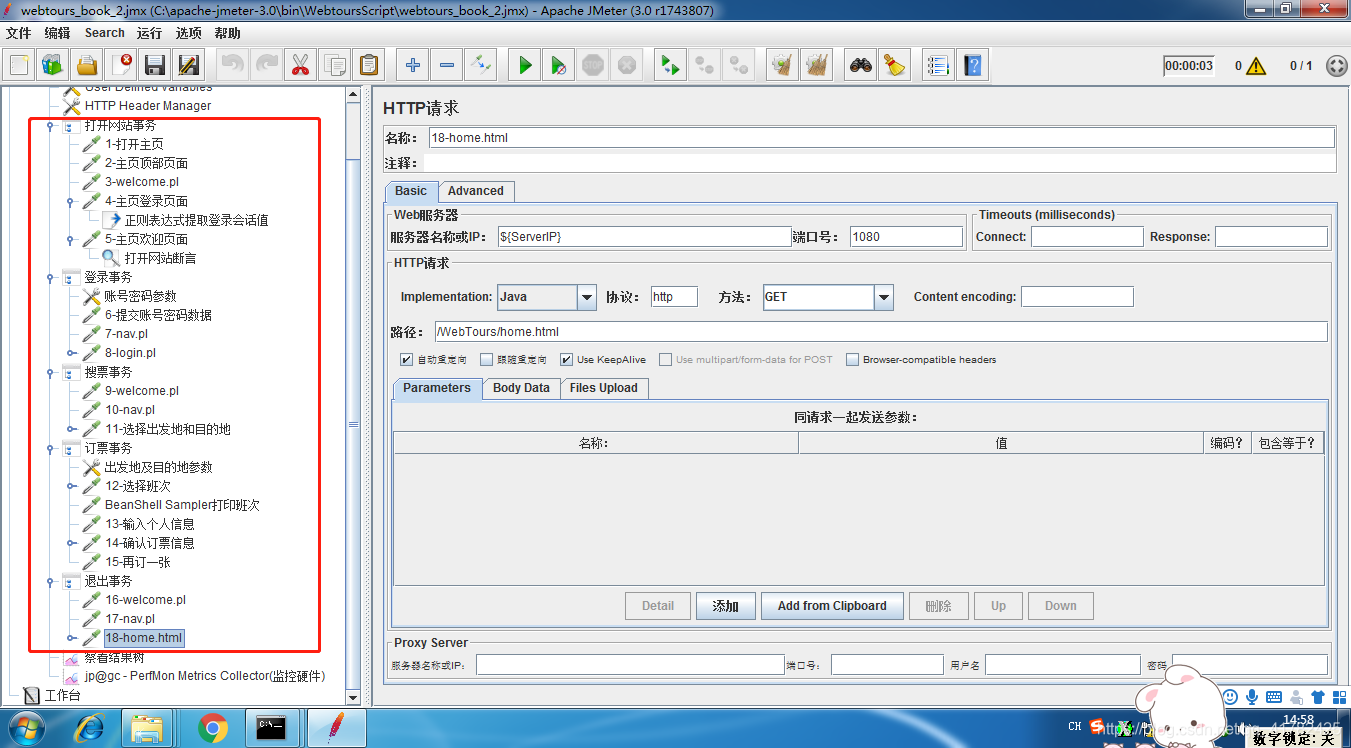1351x748 pixels.
Task: Open Windows Explorer folder on taskbar
Action: [x=149, y=728]
